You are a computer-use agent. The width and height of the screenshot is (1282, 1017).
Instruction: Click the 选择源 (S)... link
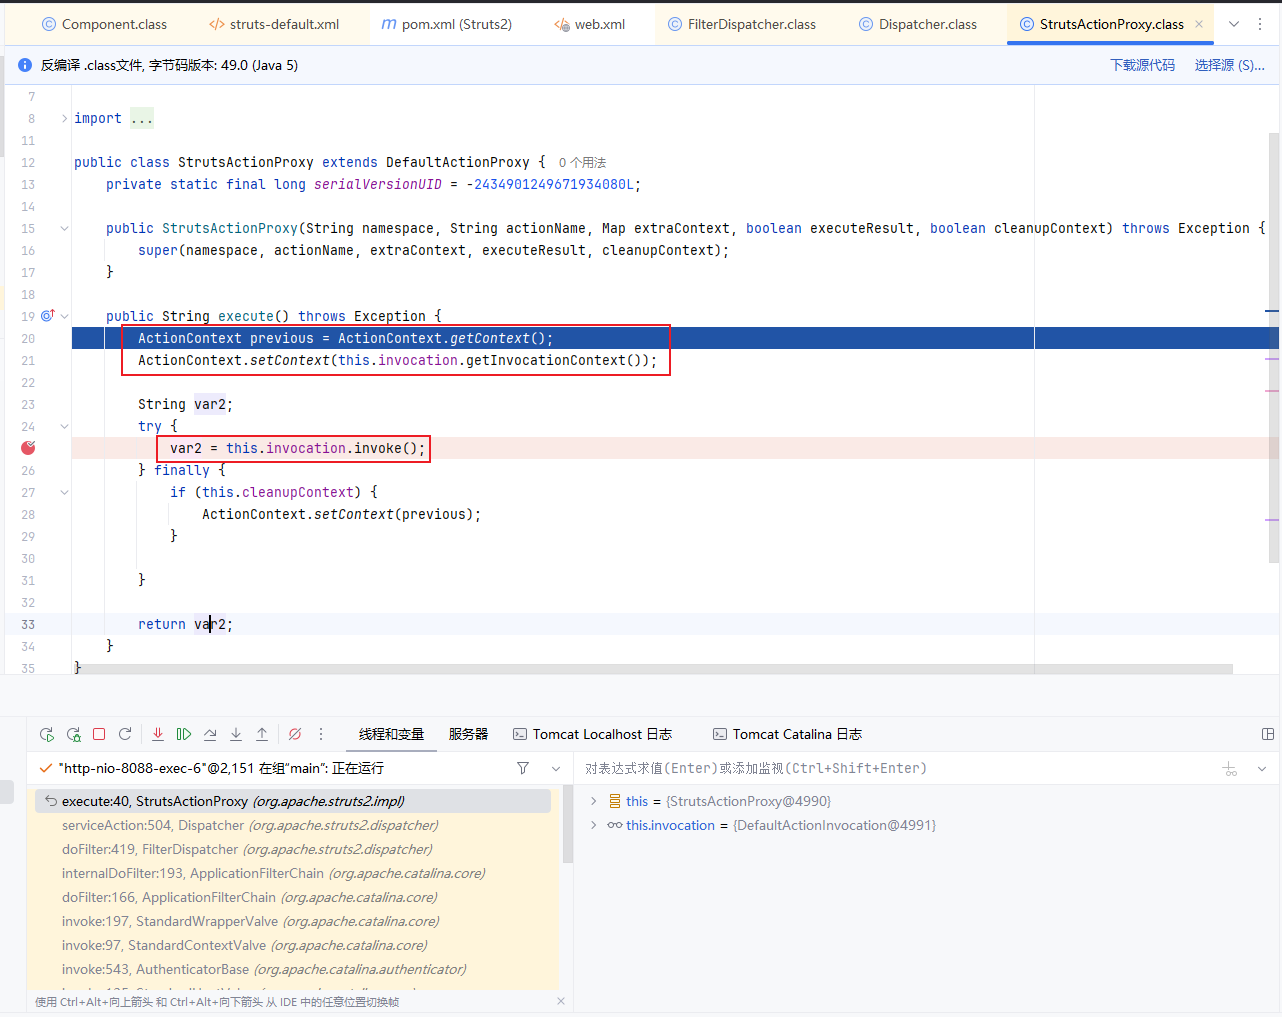[1230, 65]
